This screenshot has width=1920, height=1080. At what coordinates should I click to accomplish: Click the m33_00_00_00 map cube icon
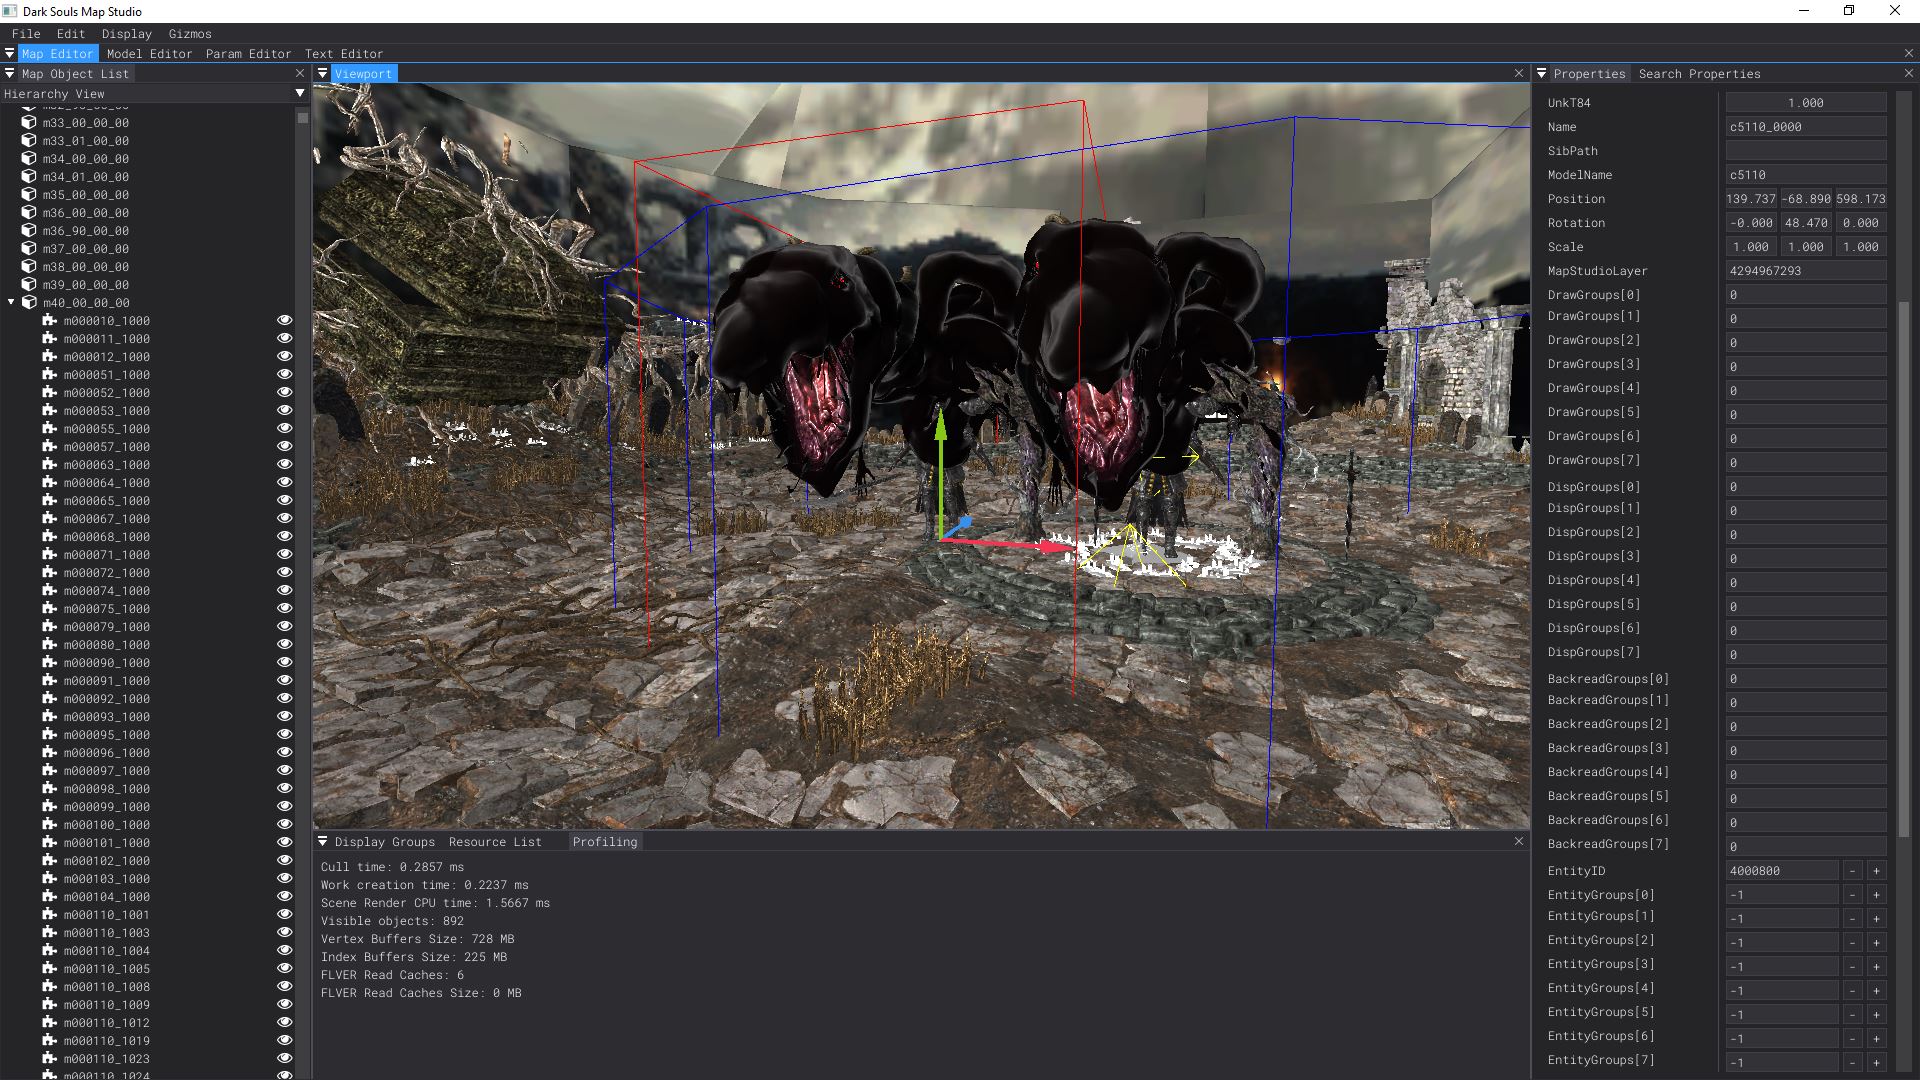click(x=29, y=123)
